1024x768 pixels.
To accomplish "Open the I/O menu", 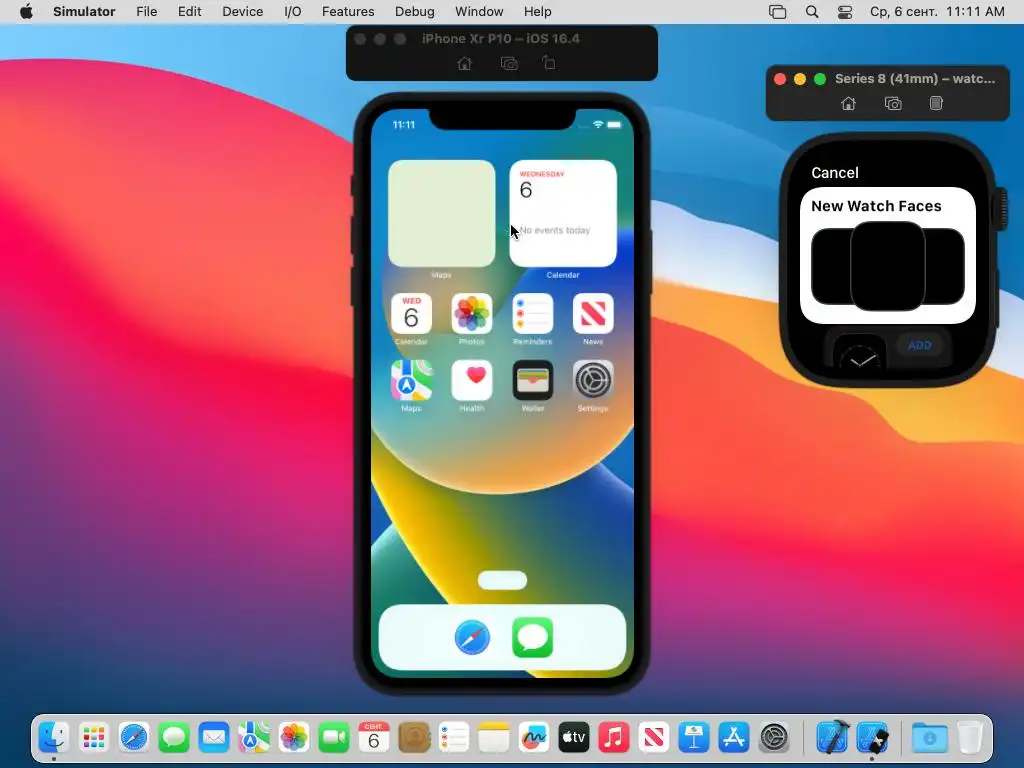I will tap(293, 12).
